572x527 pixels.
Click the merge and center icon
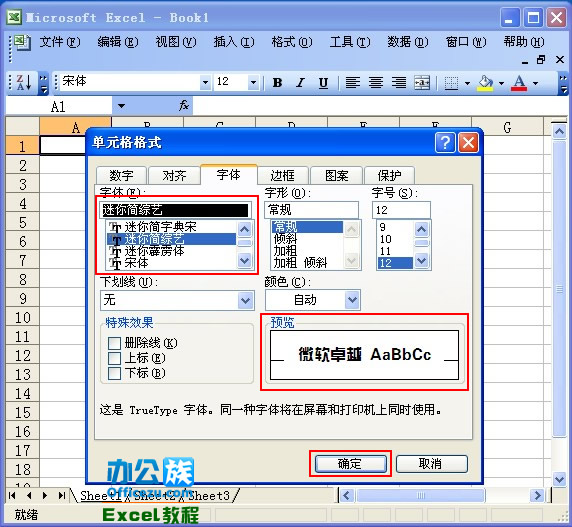(x=422, y=83)
